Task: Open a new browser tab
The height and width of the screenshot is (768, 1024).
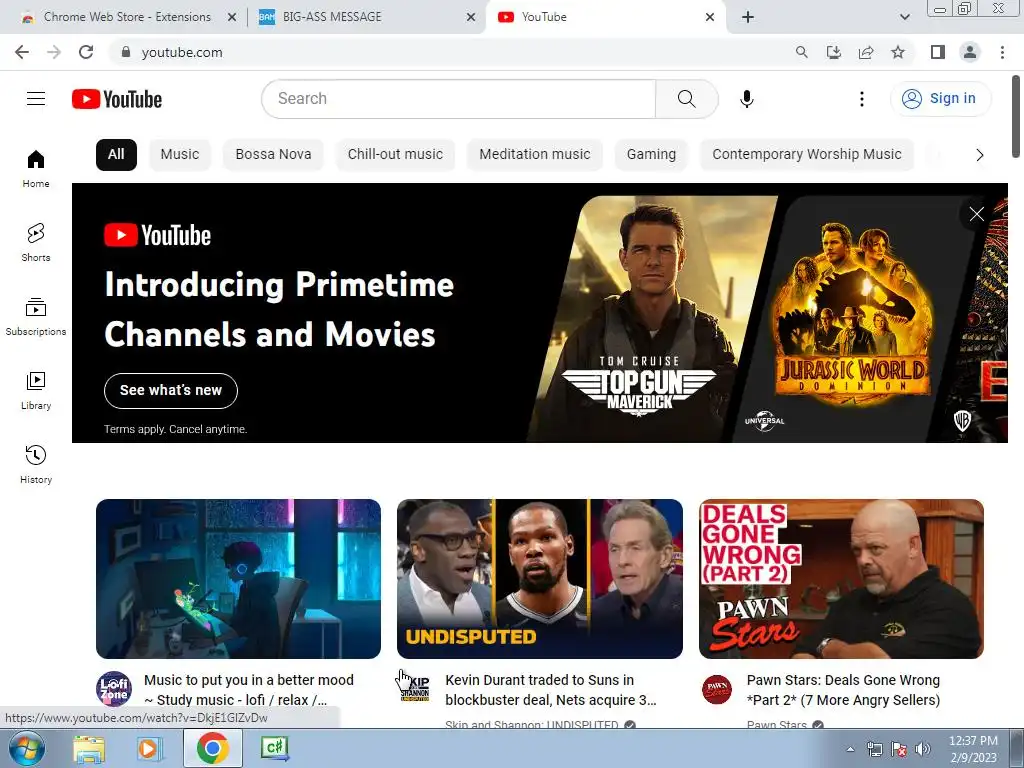Action: click(x=748, y=17)
